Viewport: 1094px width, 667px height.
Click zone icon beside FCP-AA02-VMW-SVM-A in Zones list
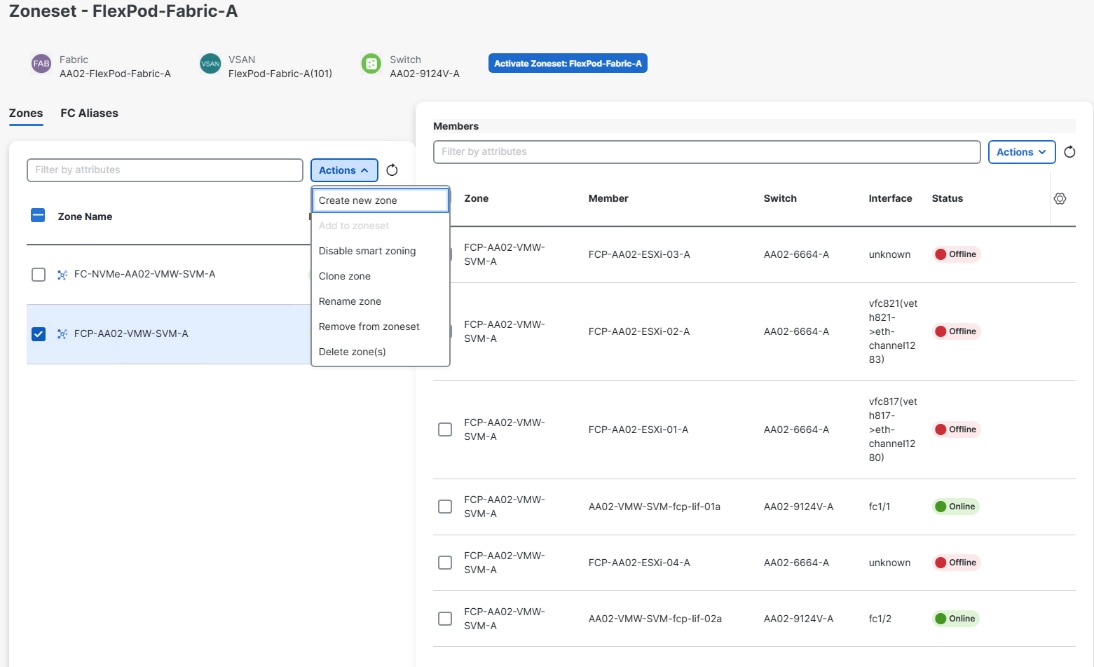[62, 334]
